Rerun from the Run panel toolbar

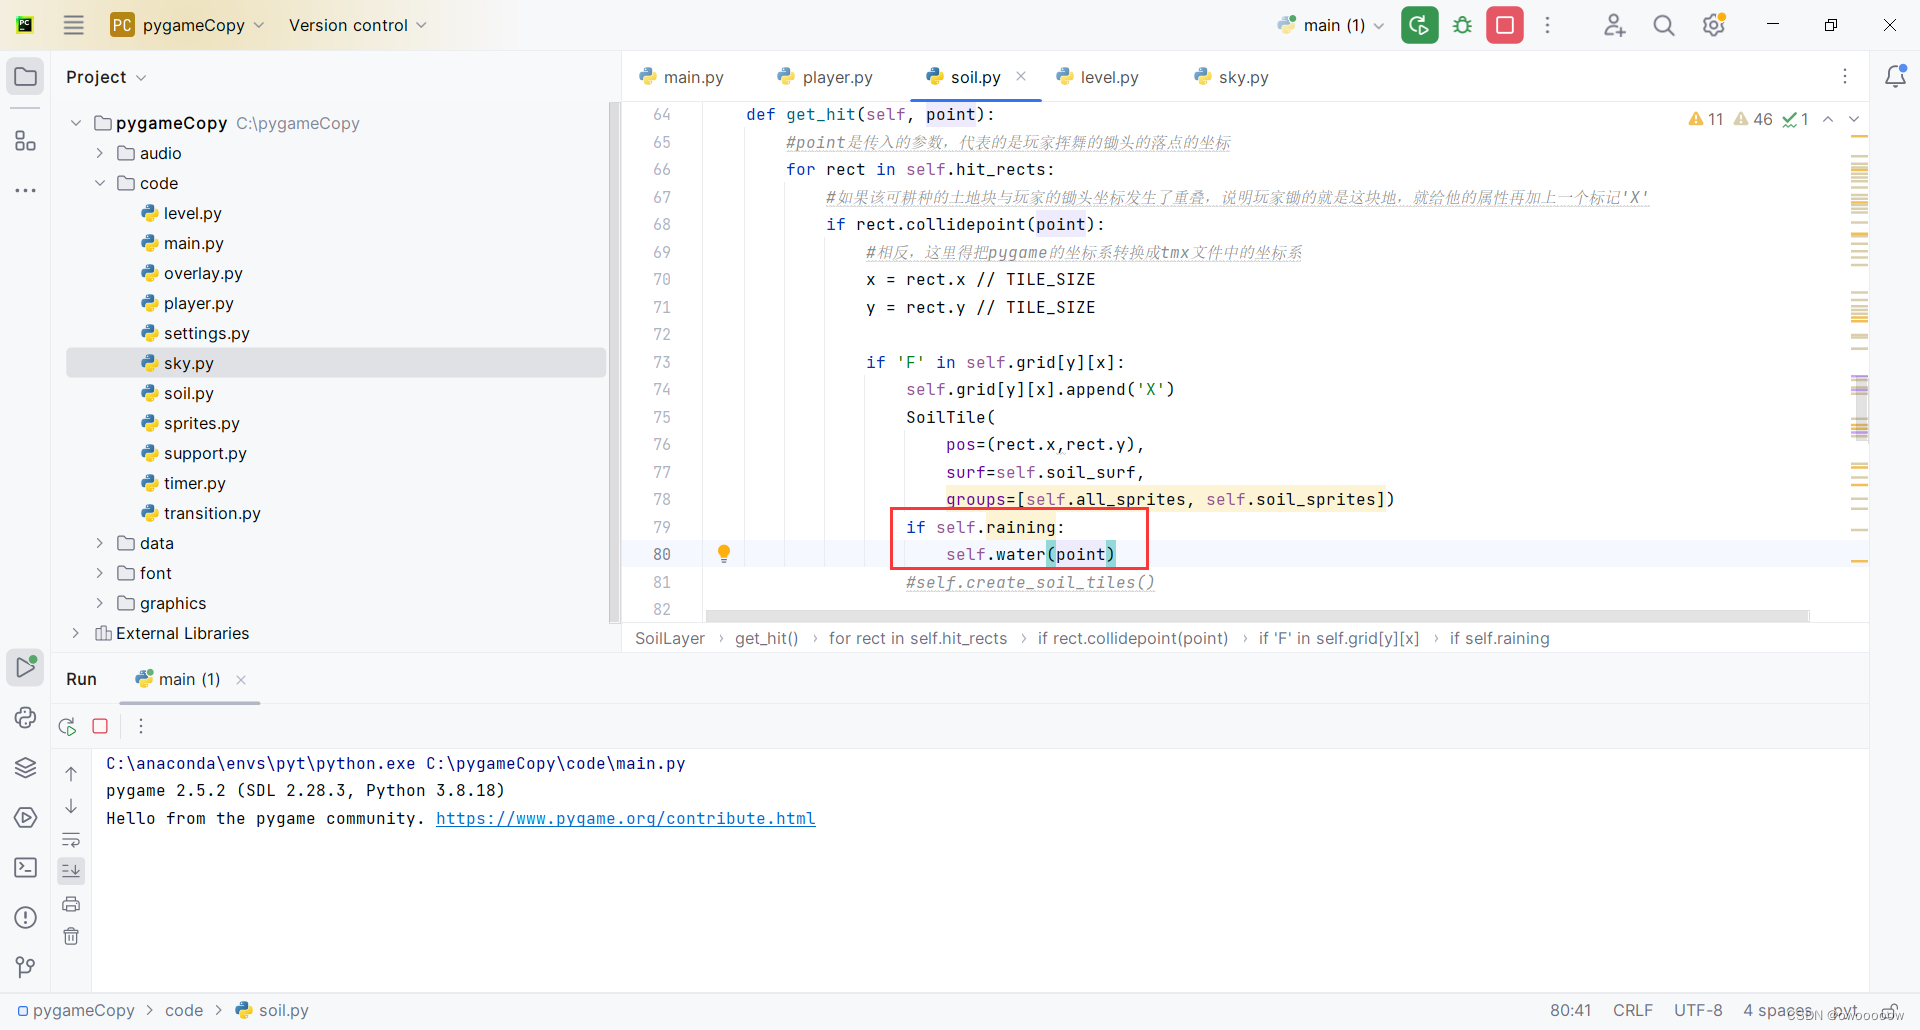coord(68,726)
